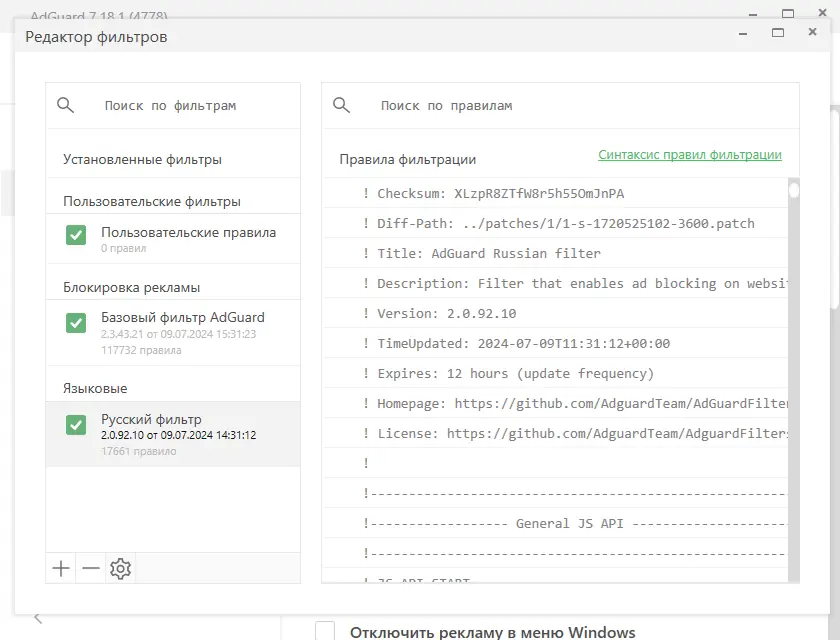Click the "Title: AdGuard Russian filter" rule line

point(489,254)
